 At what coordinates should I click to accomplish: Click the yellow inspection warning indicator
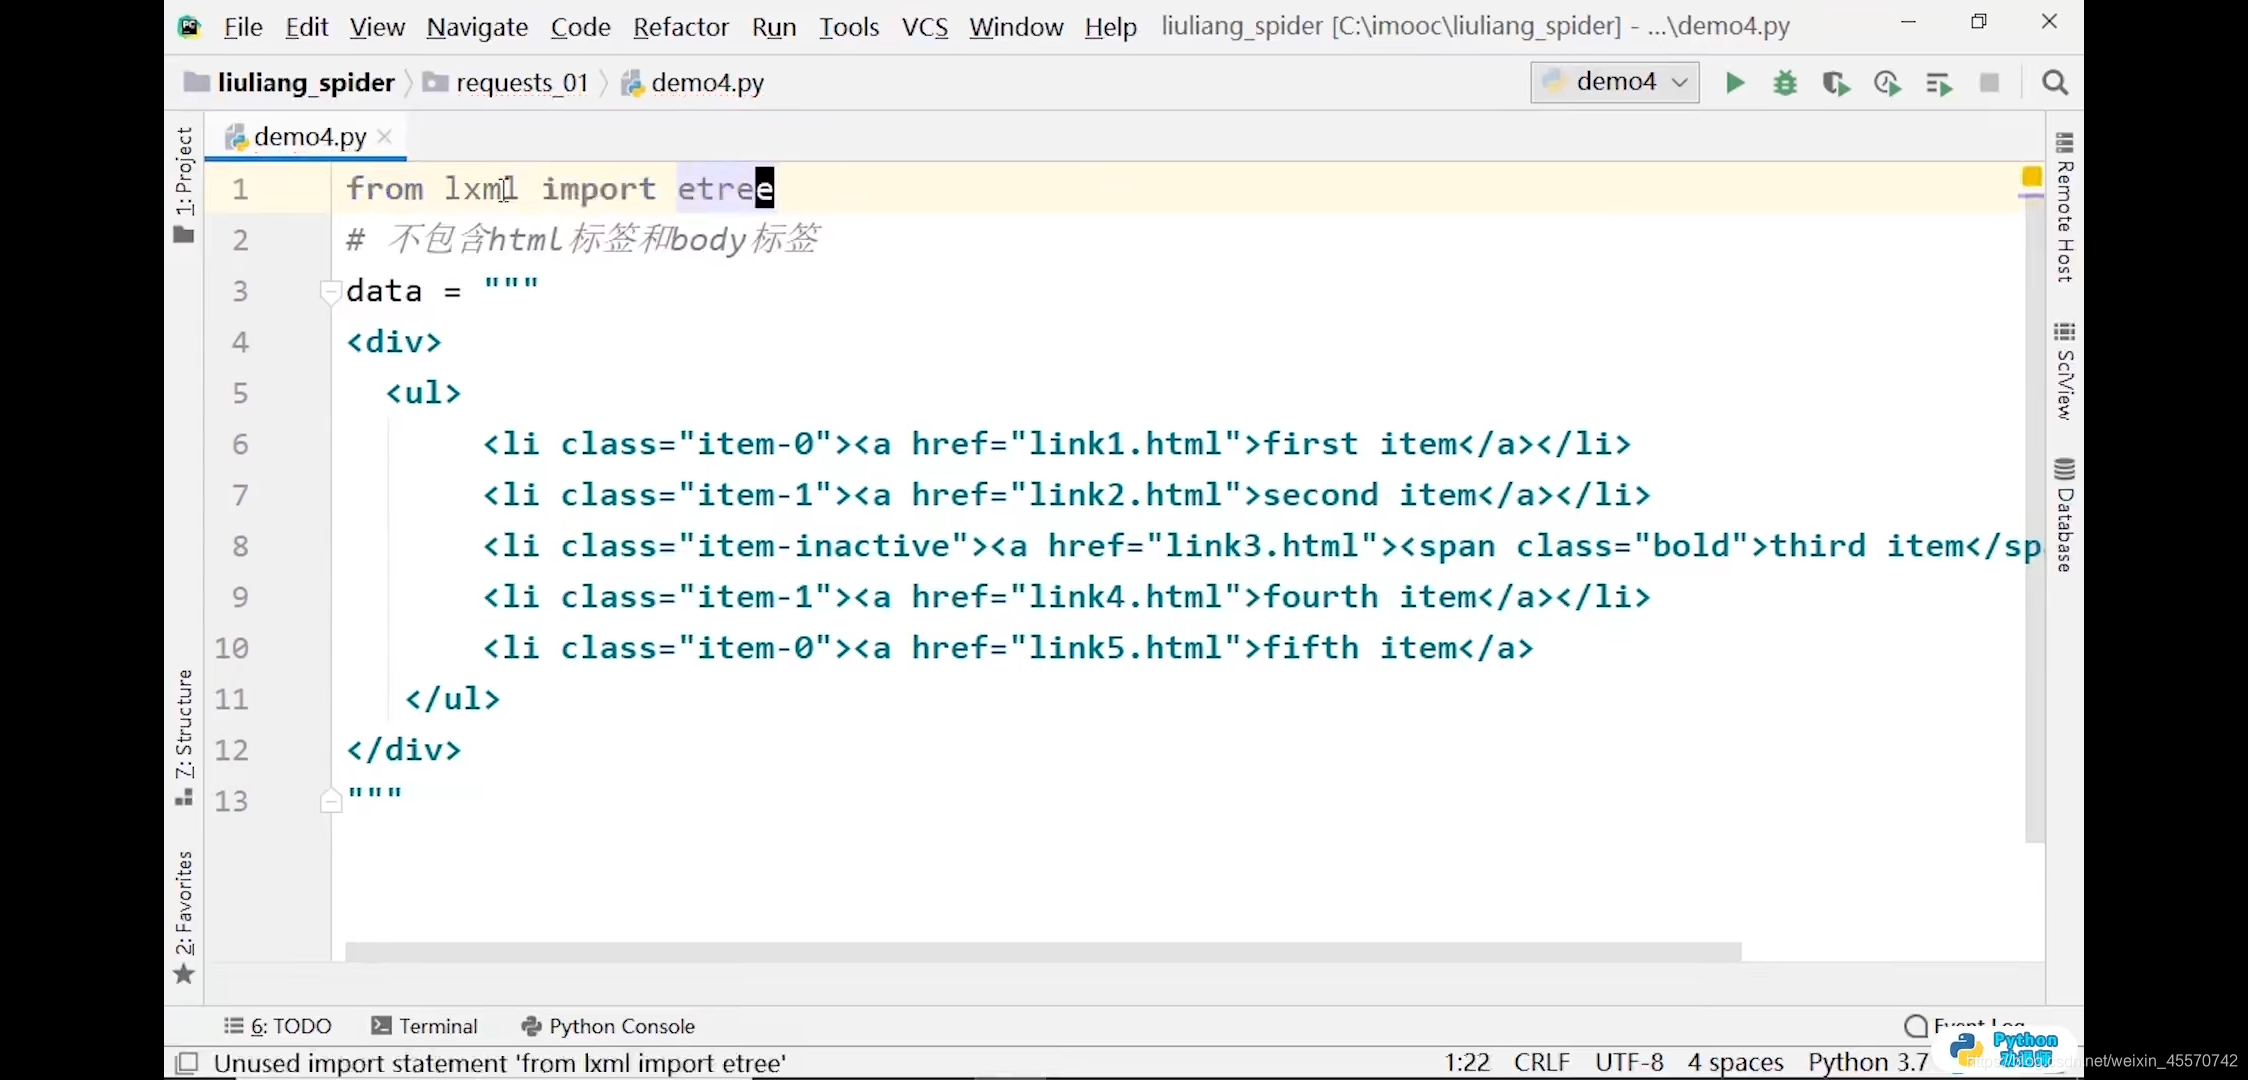(2031, 177)
